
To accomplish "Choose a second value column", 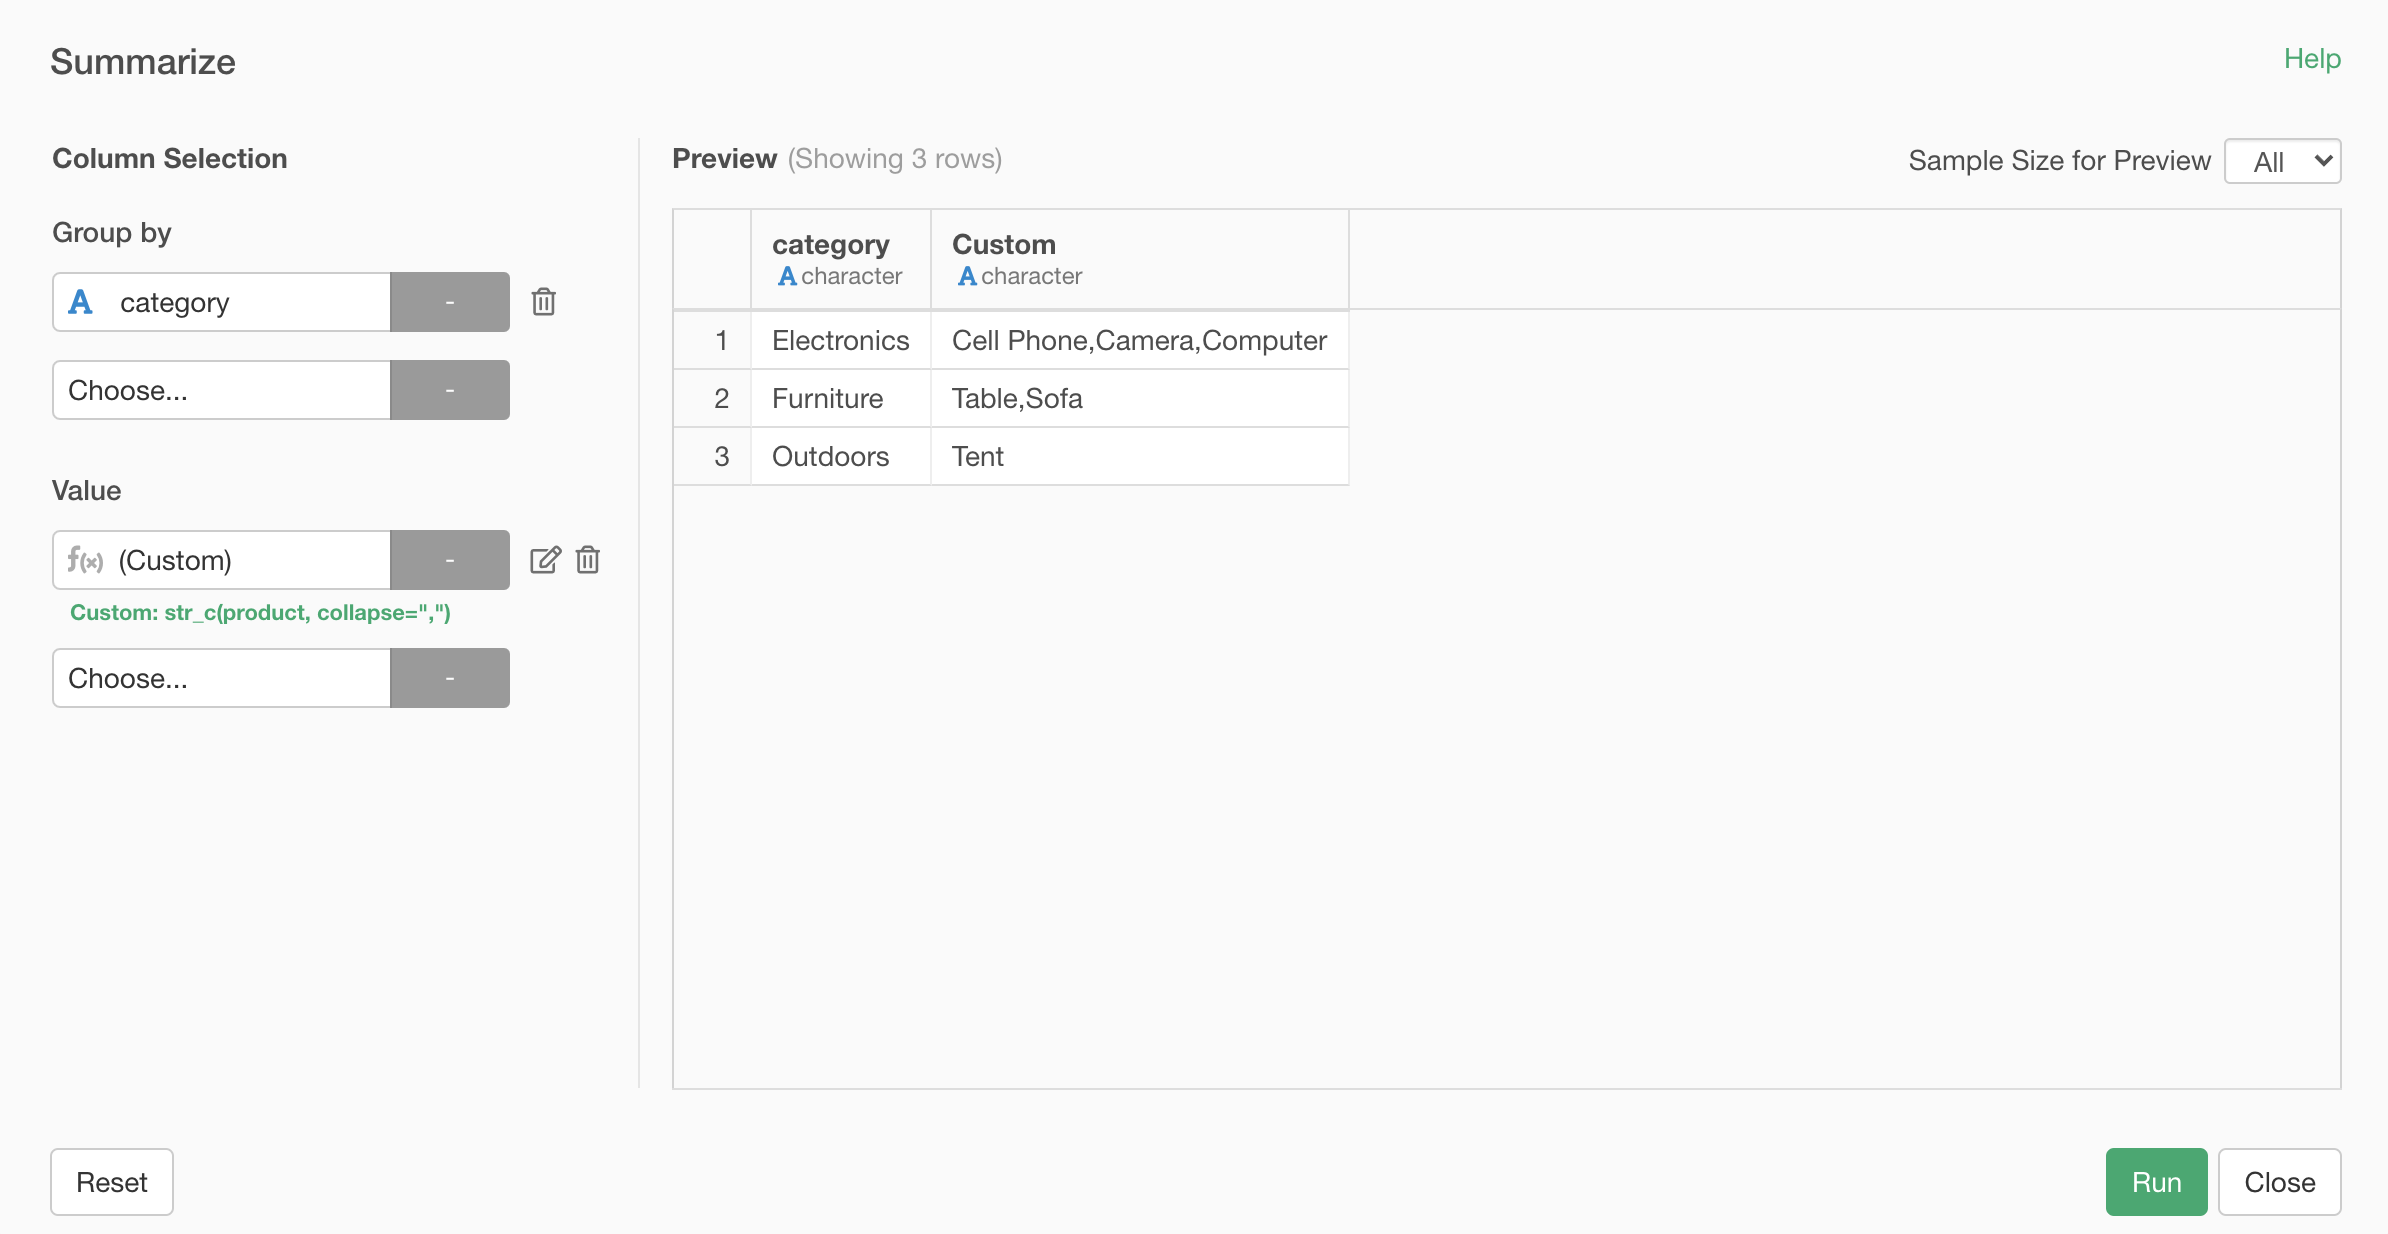I will pyautogui.click(x=222, y=678).
